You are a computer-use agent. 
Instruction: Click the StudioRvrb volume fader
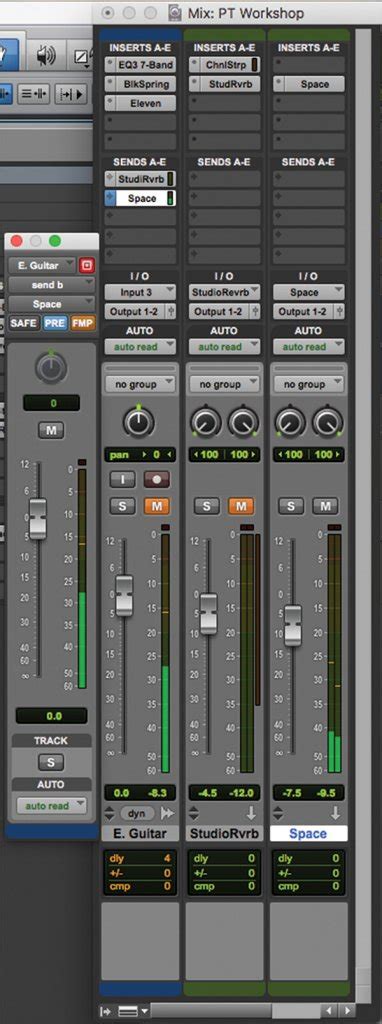point(208,613)
